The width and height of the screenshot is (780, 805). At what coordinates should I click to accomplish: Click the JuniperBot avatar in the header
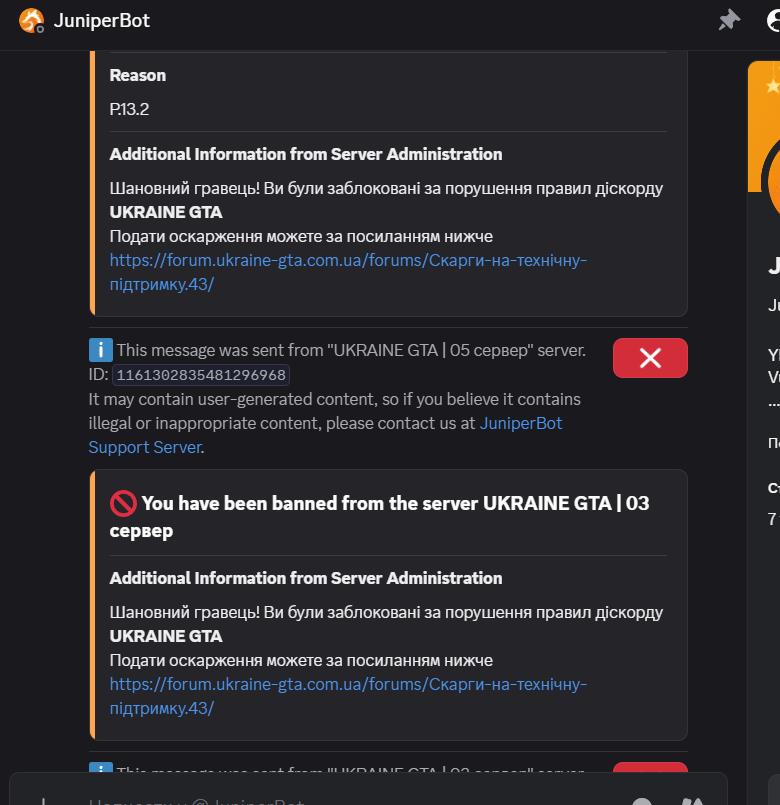pos(31,21)
